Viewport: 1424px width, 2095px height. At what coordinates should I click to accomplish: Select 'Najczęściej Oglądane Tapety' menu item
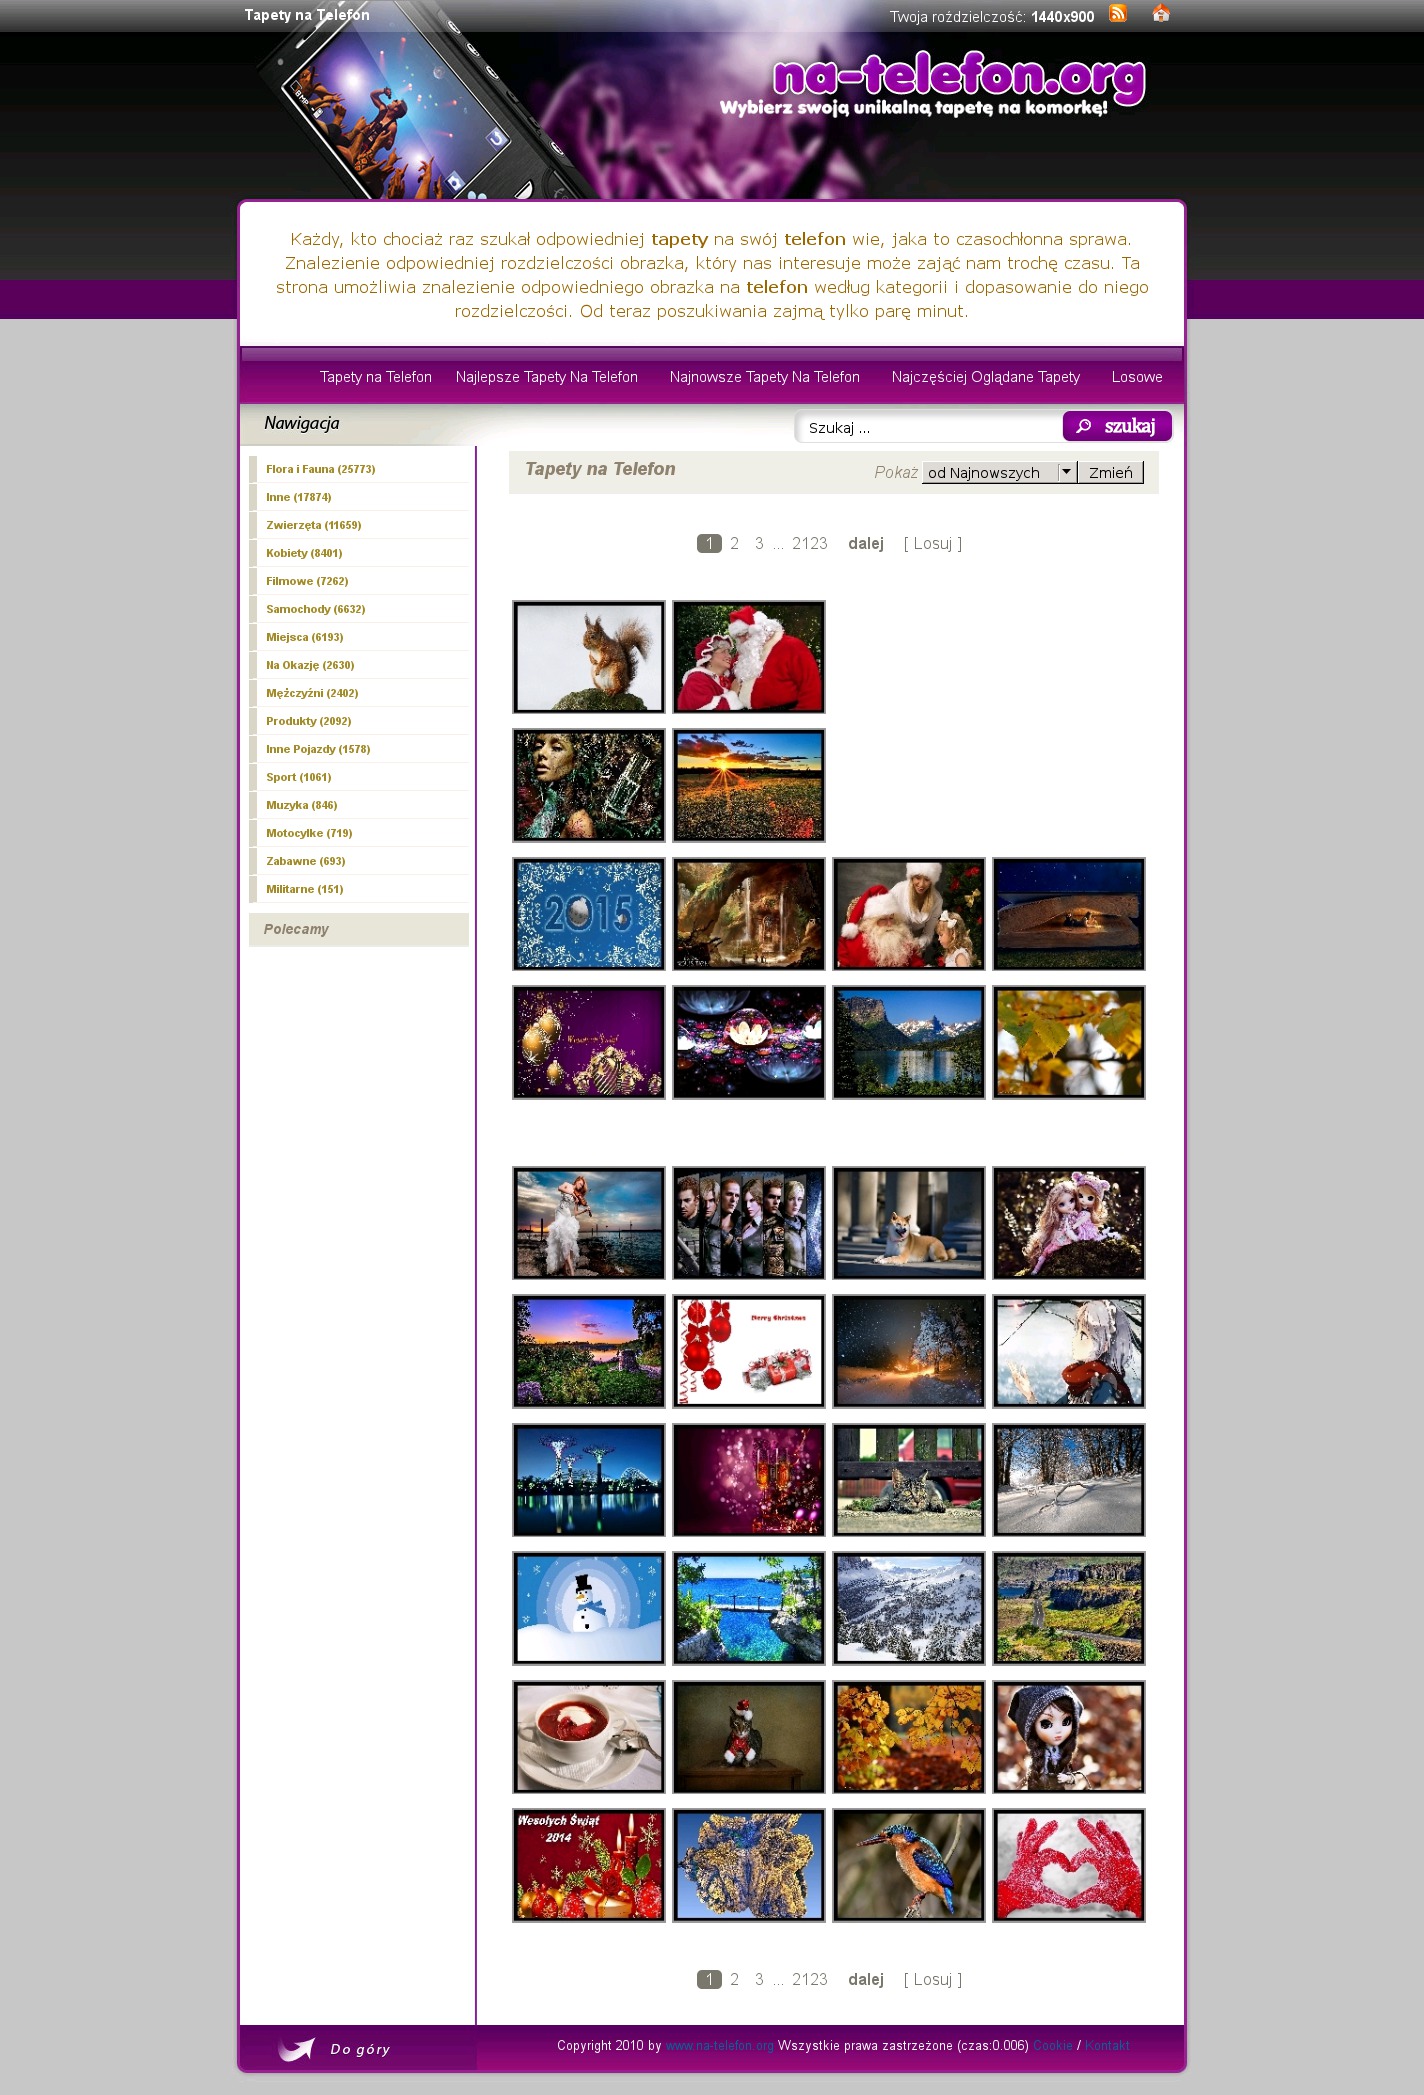[985, 377]
